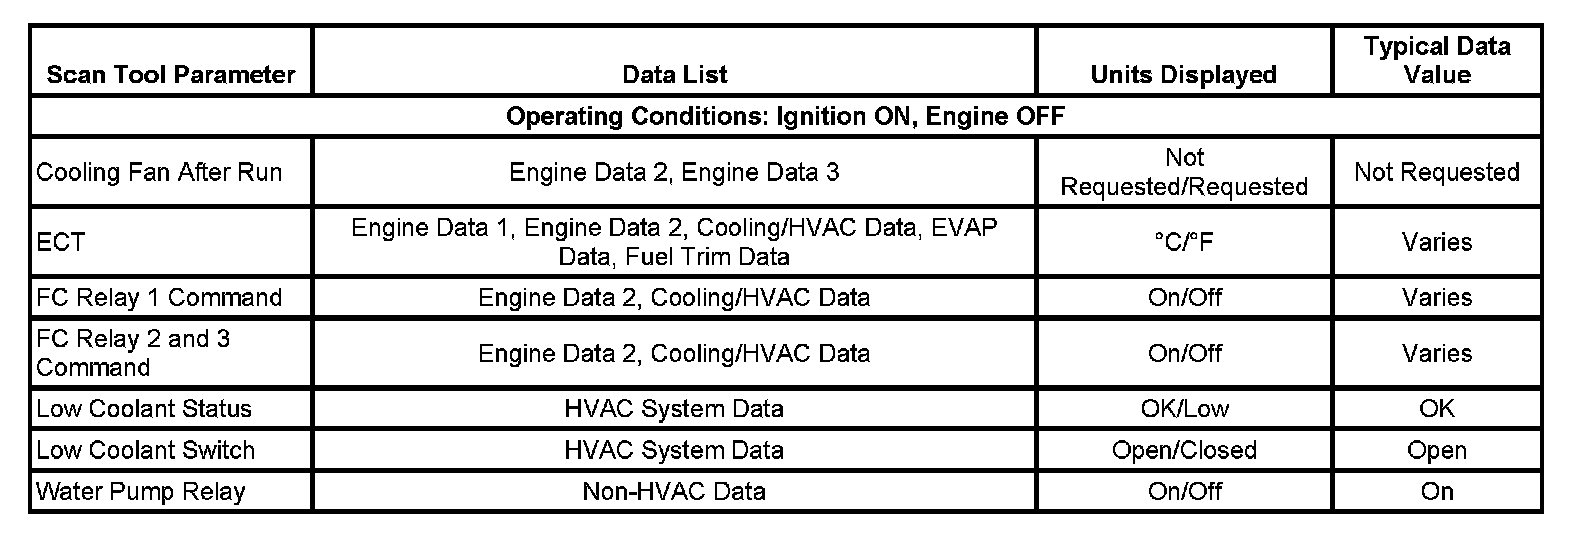Click the "Scan Tool Parameter" column header
This screenshot has height=540, width=1584.
171,75
